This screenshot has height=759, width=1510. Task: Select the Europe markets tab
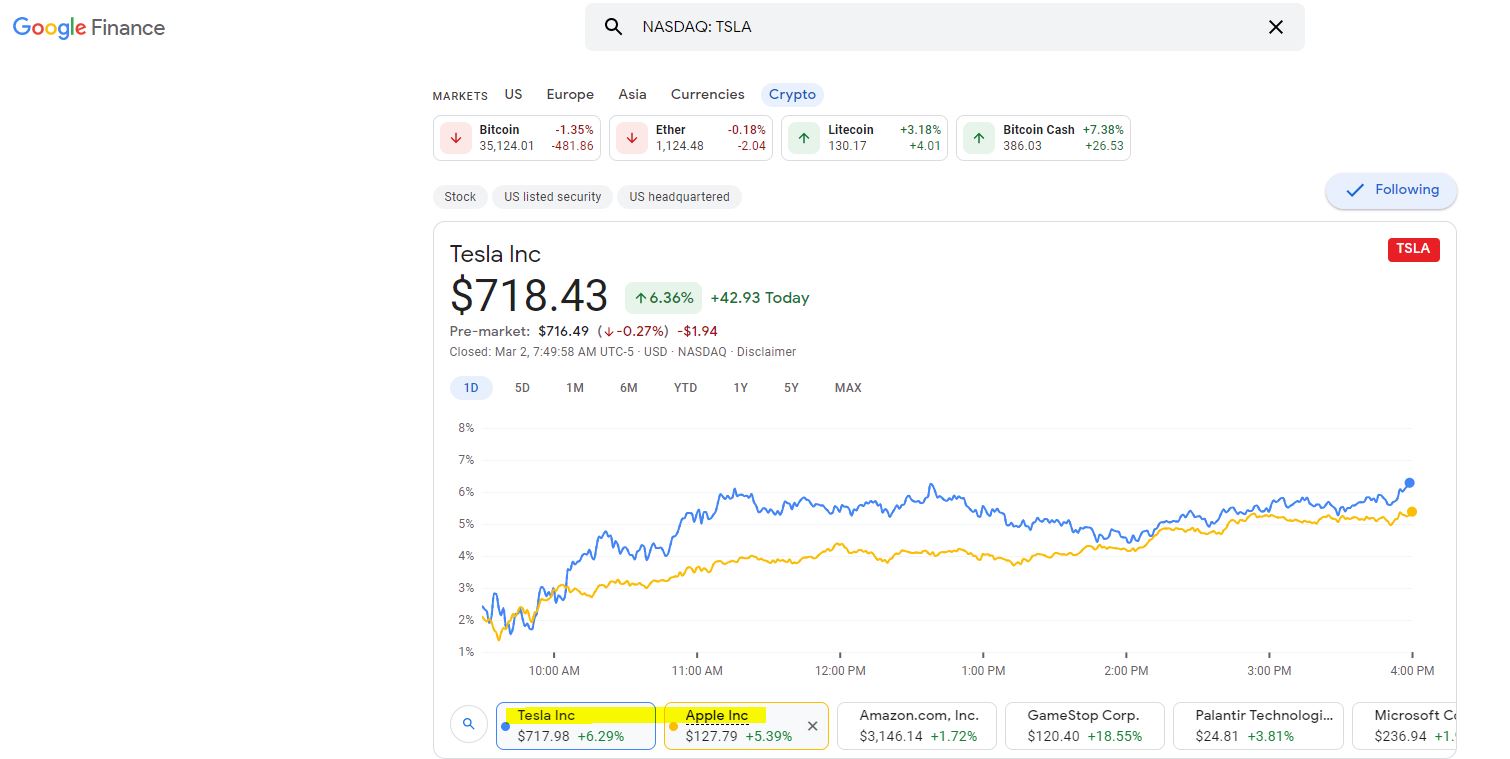pos(570,94)
